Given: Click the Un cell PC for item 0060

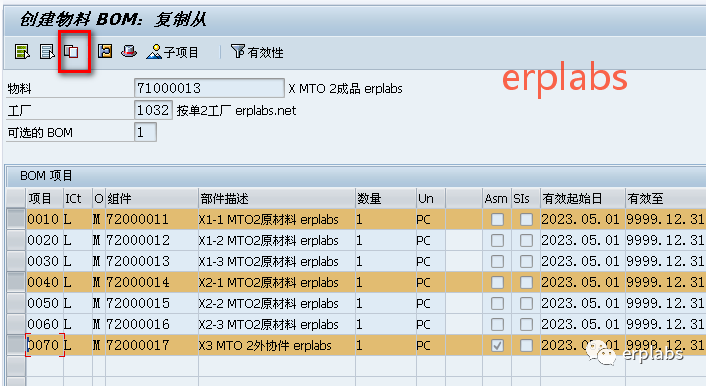Looking at the screenshot, I should tap(430, 324).
